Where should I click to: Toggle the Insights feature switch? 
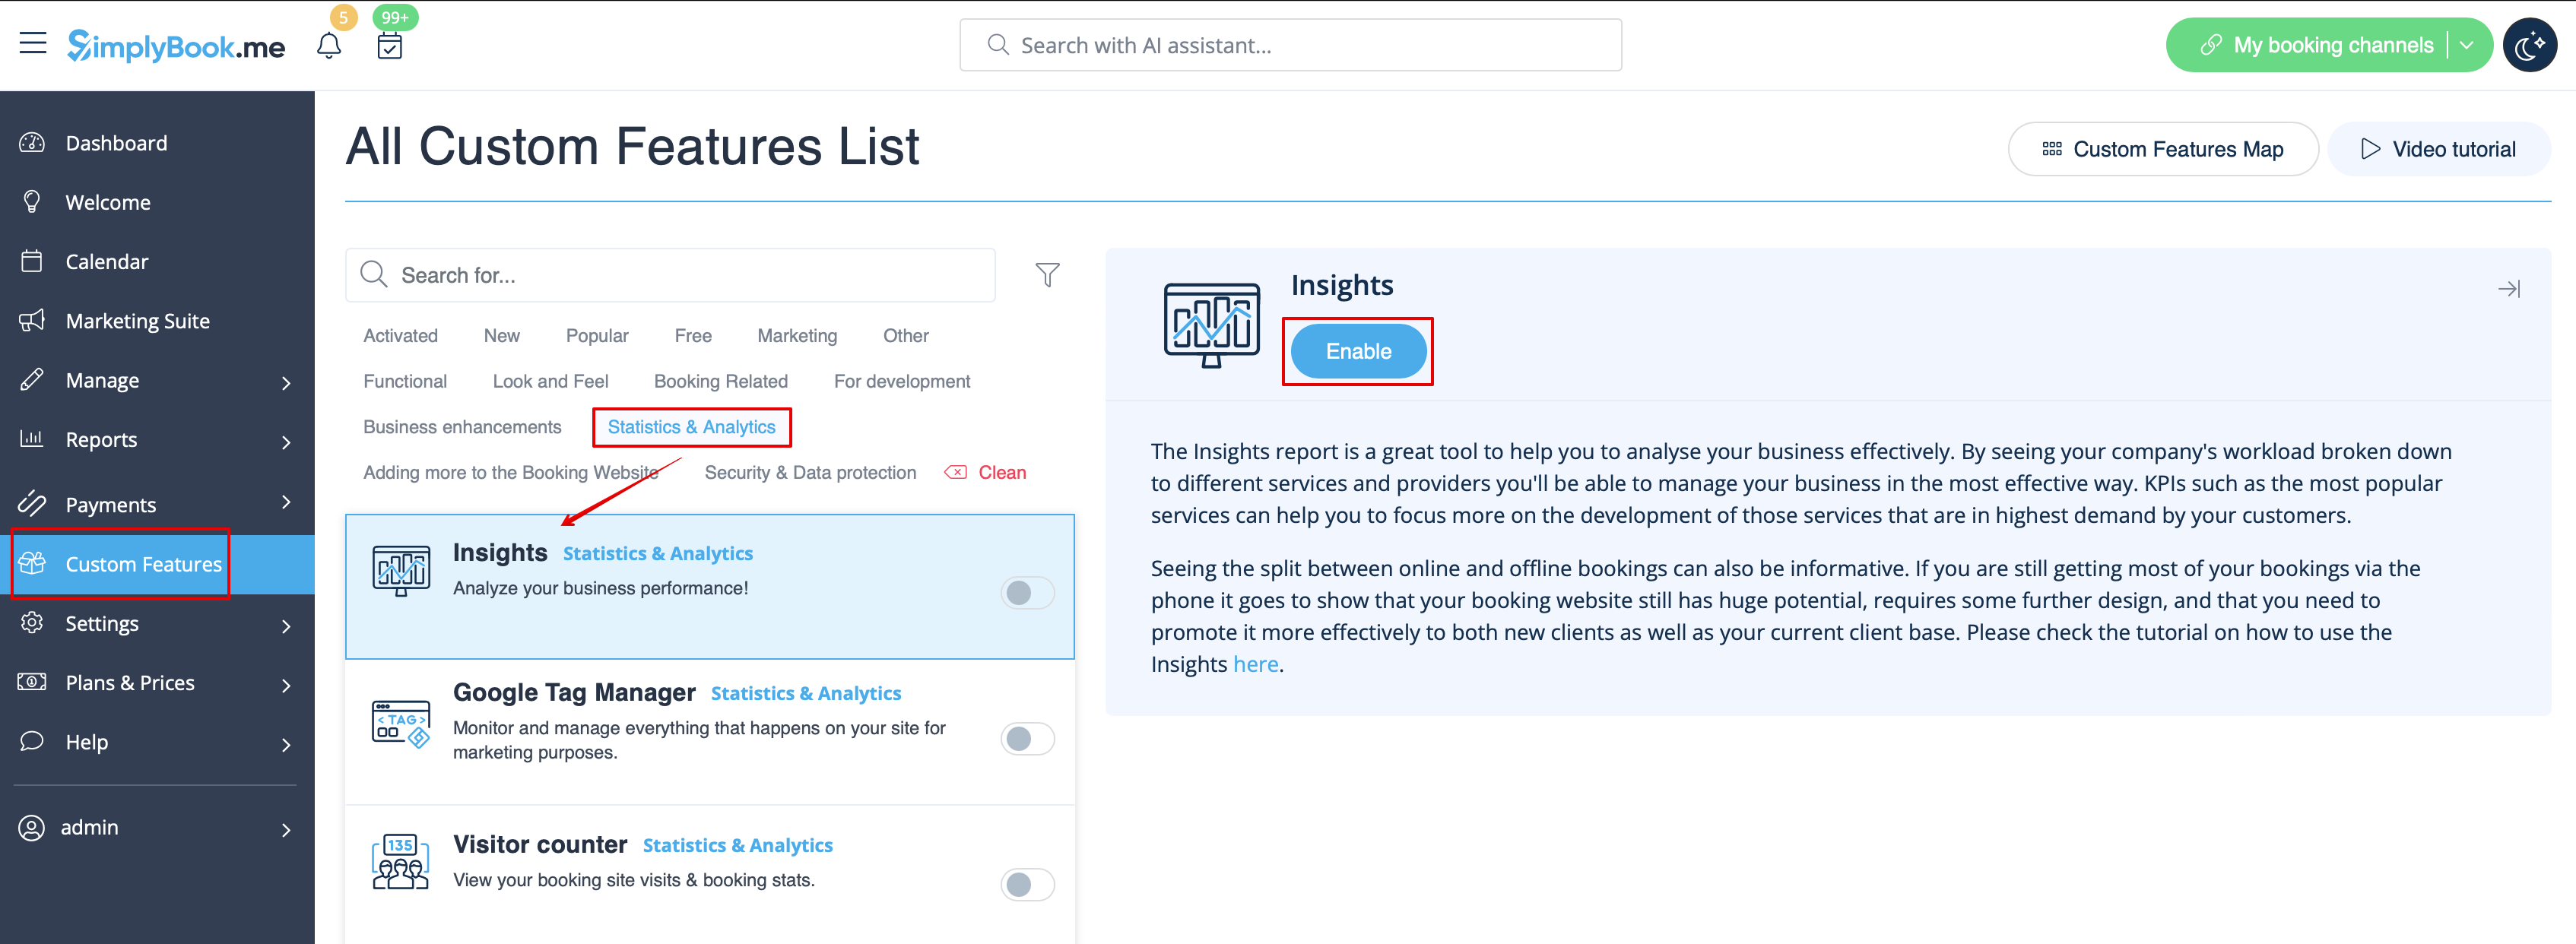click(1027, 593)
